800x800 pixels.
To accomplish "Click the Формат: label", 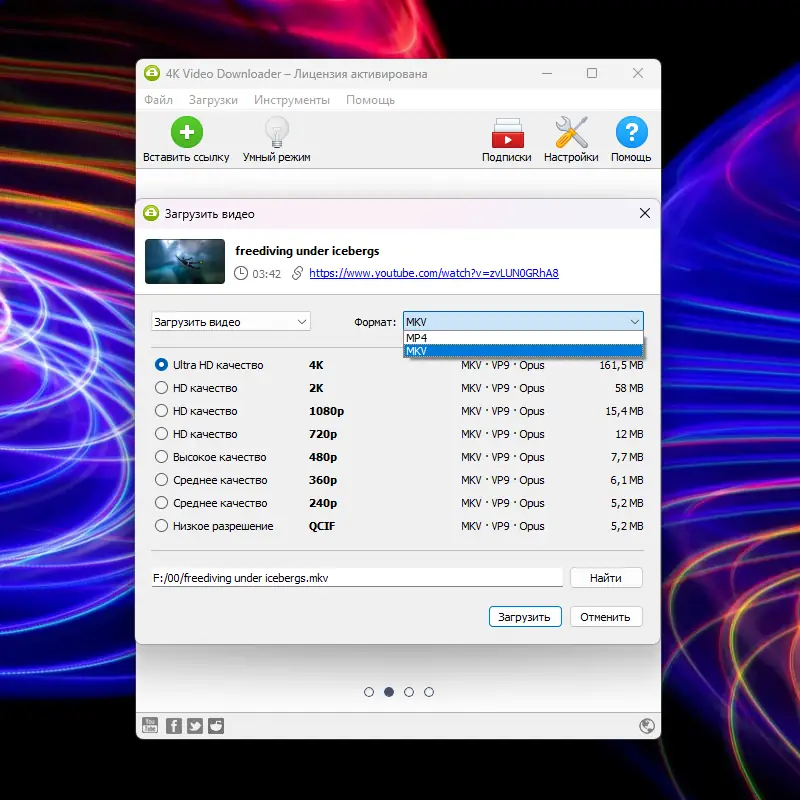I will point(375,322).
